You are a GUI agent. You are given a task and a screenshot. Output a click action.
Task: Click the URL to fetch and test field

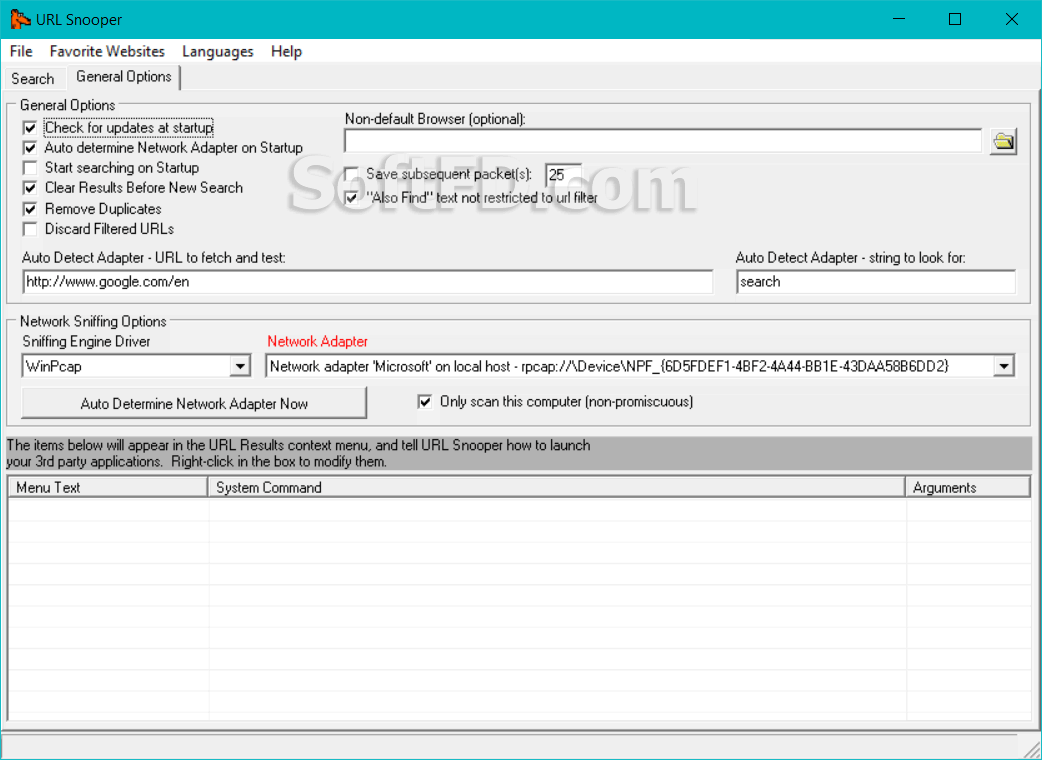pyautogui.click(x=367, y=282)
